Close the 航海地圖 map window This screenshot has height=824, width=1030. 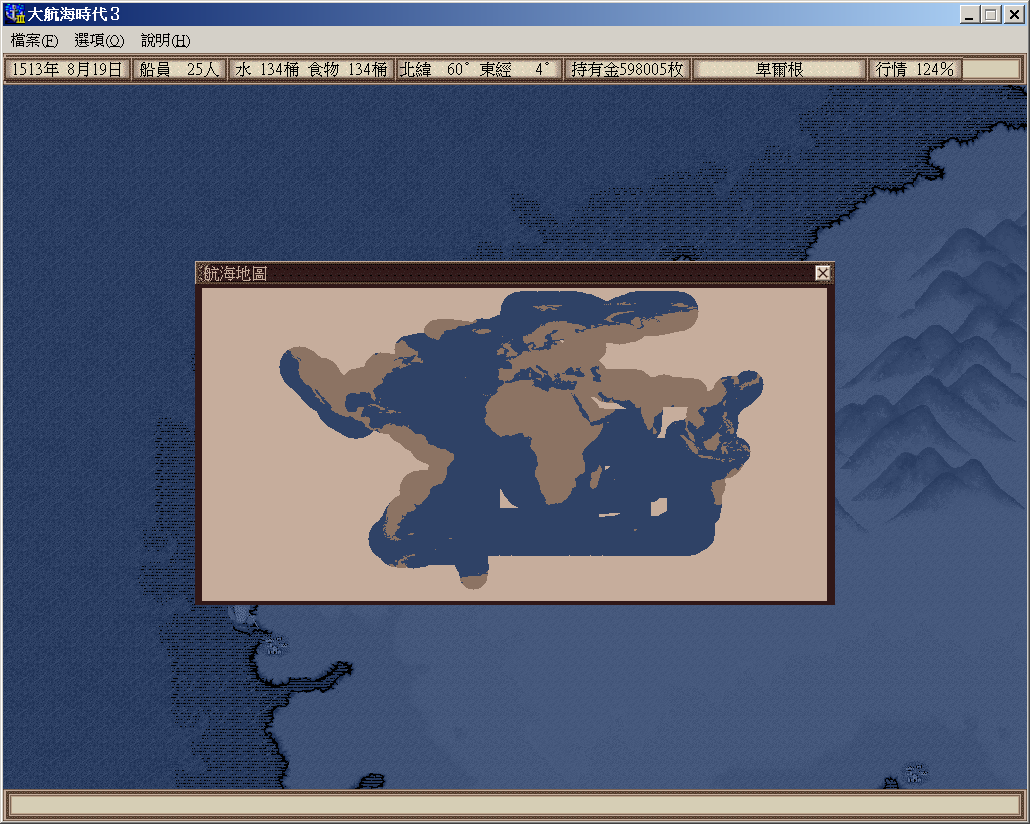pos(822,273)
